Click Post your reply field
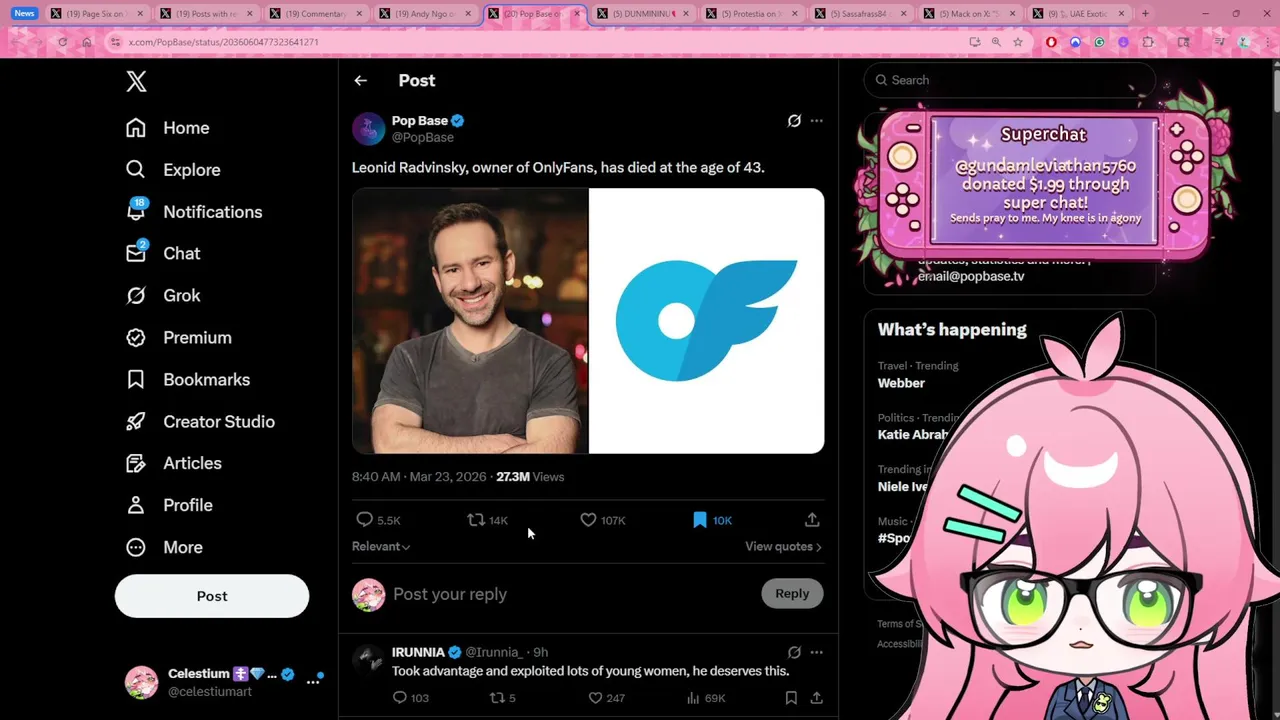Image resolution: width=1280 pixels, height=720 pixels. point(570,594)
